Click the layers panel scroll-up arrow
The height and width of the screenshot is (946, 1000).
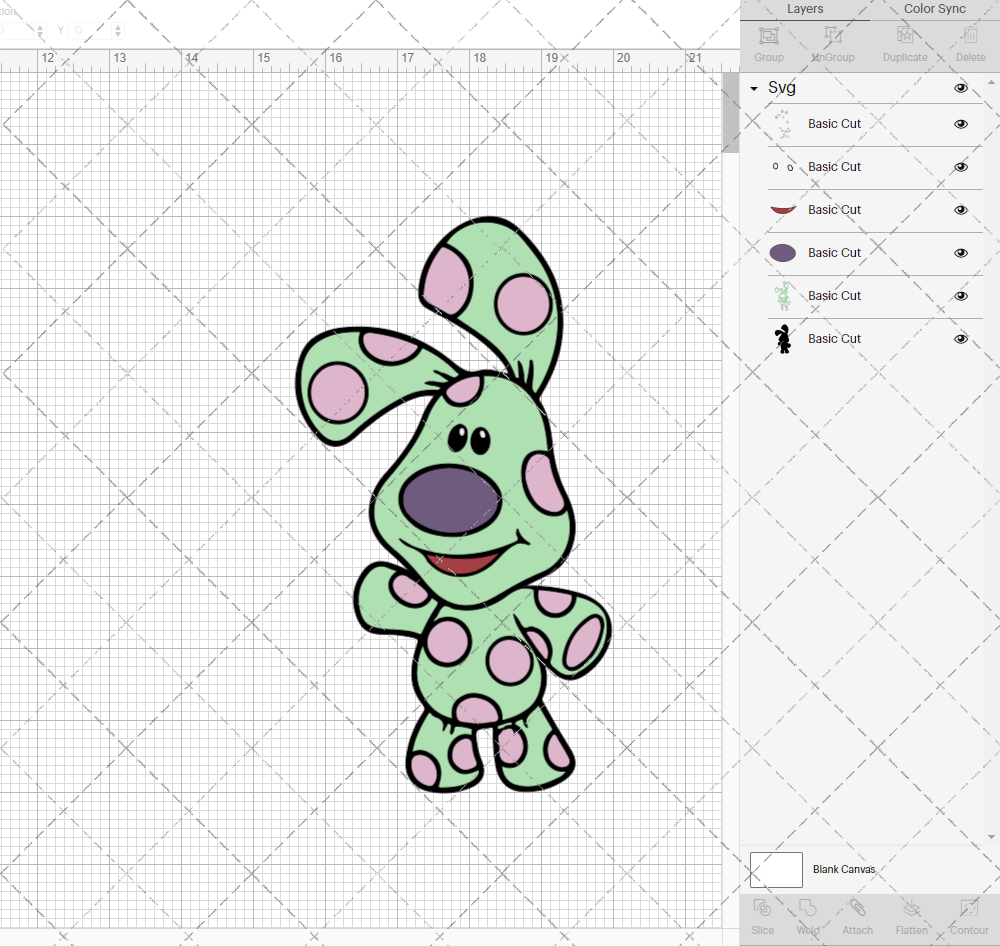tap(990, 83)
